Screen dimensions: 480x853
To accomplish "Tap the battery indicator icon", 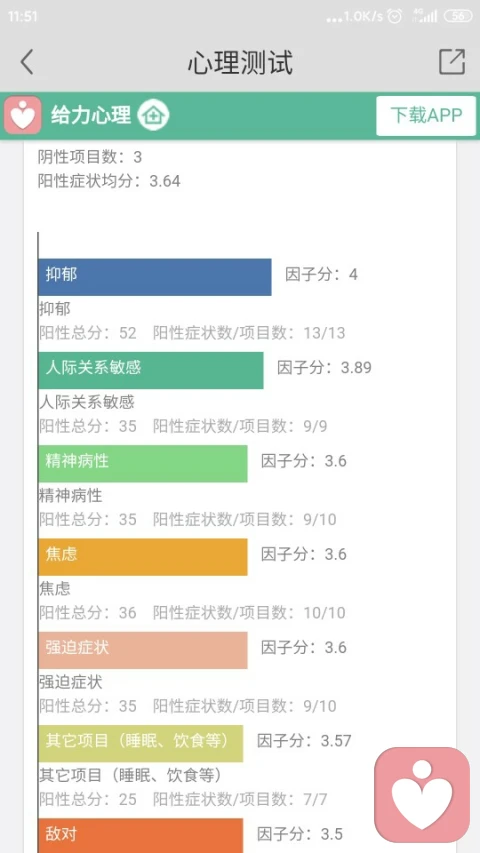I will click(458, 16).
